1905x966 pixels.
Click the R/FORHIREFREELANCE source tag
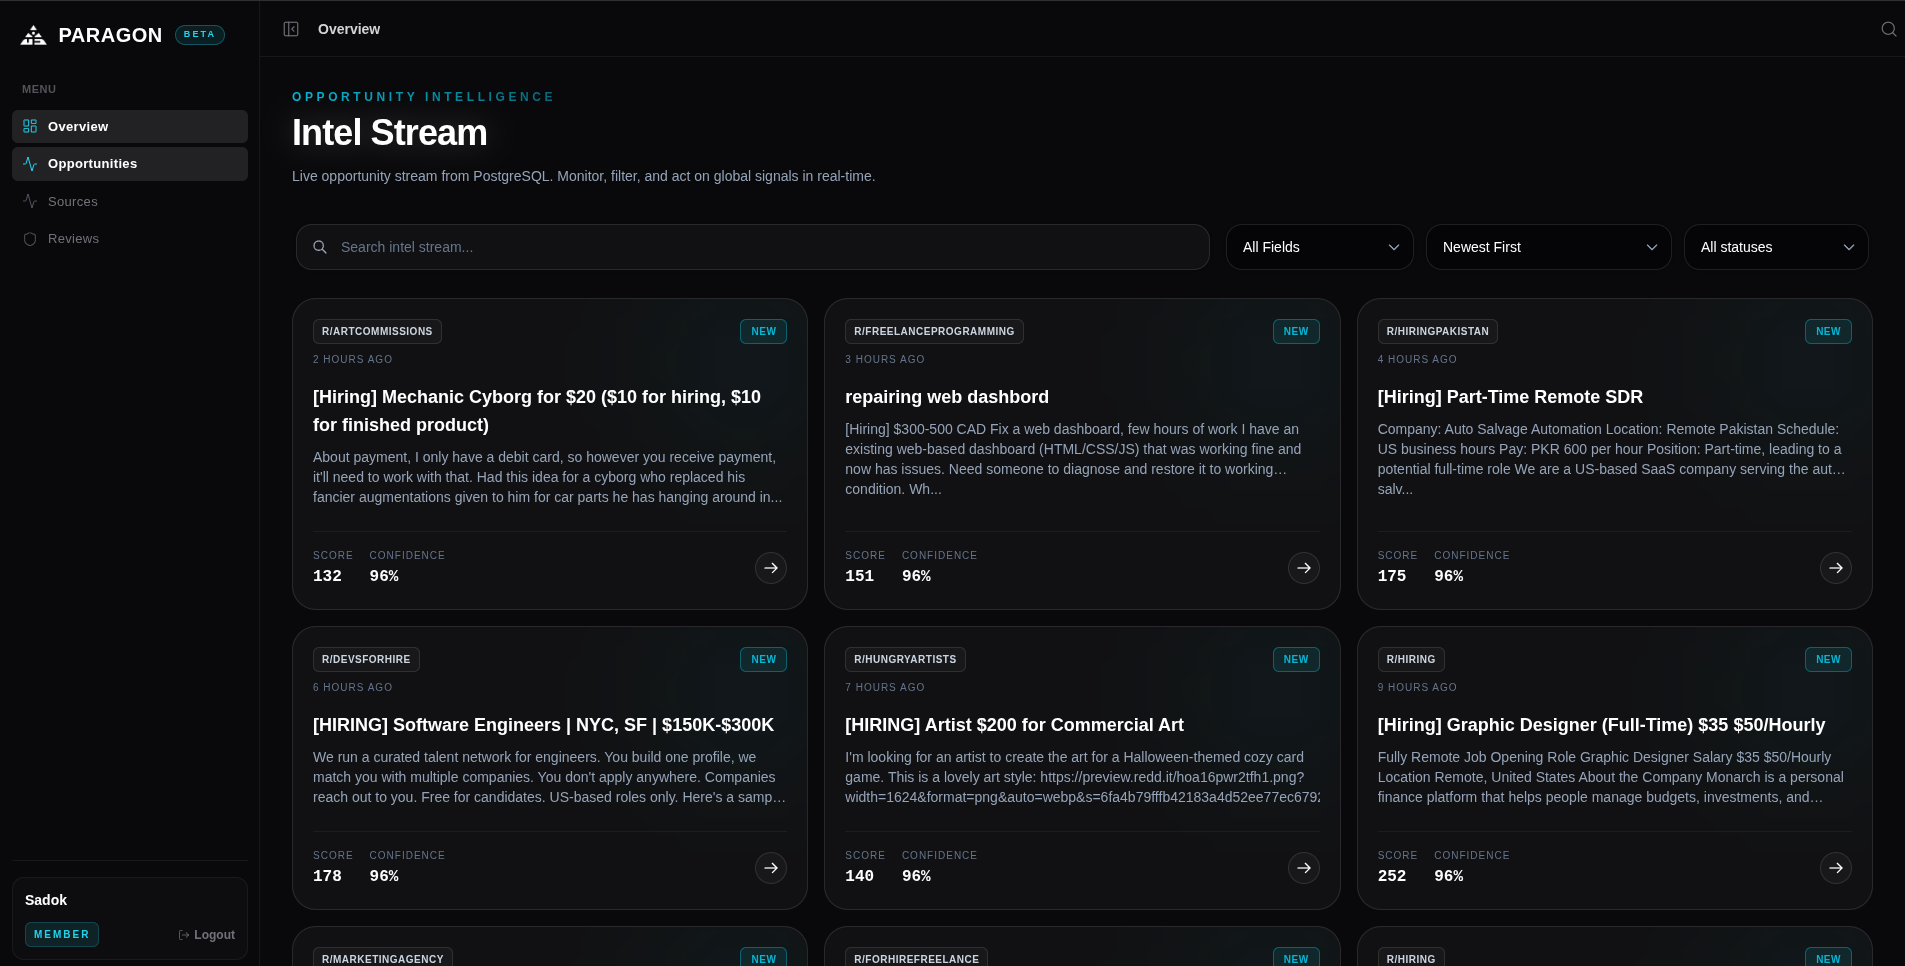pyautogui.click(x=916, y=957)
